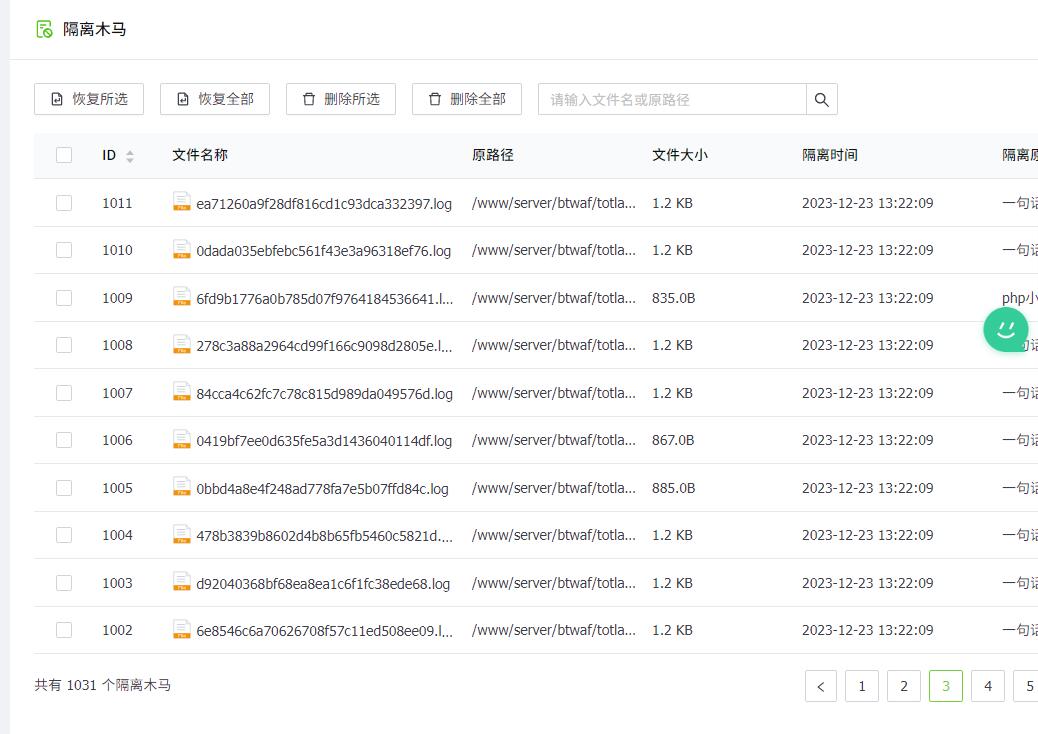This screenshot has height=734, width=1038.
Task: Click the 恢复所选 button
Action: [89, 99]
